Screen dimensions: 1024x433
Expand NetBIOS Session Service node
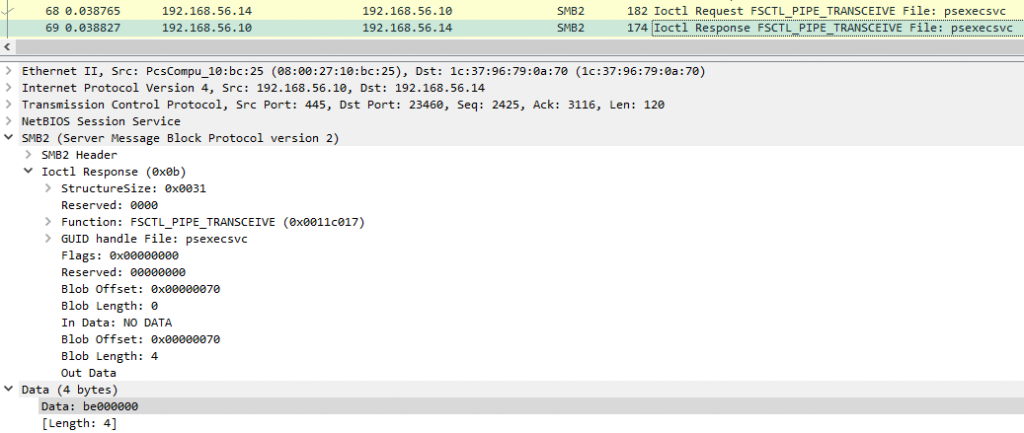coord(9,121)
